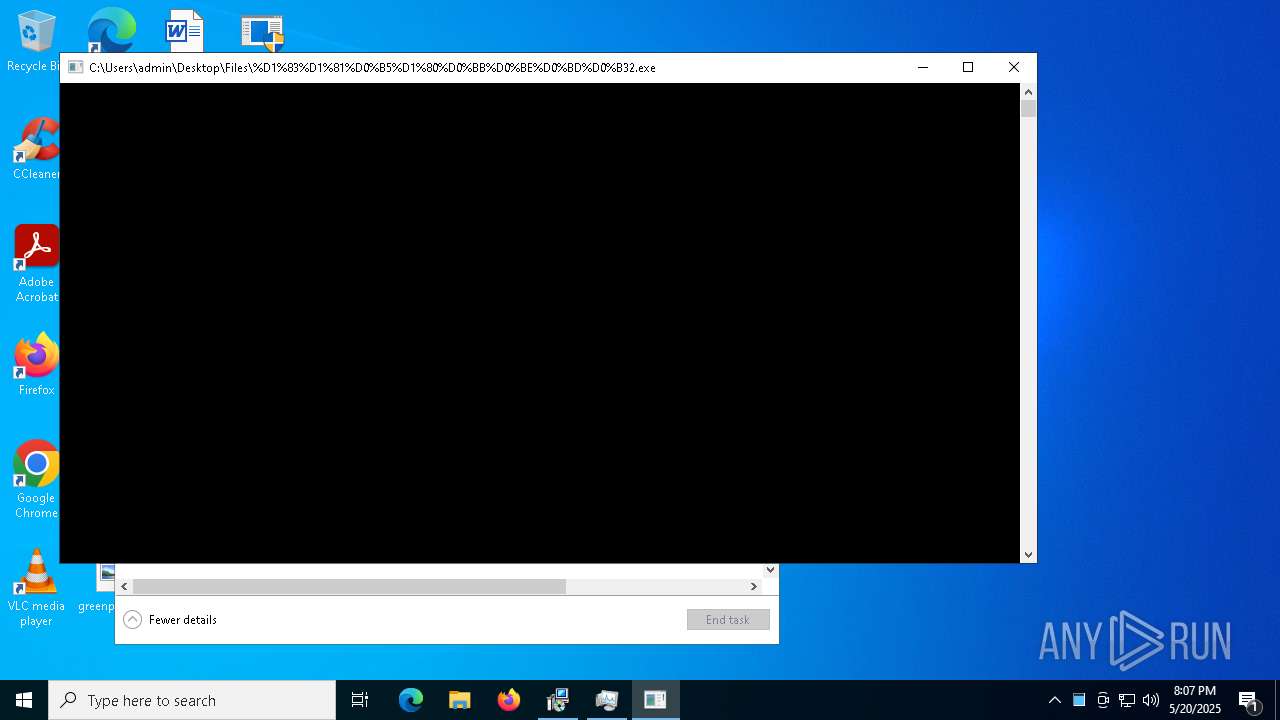Open the notification center icon
This screenshot has height=720, width=1280.
tap(1249, 700)
